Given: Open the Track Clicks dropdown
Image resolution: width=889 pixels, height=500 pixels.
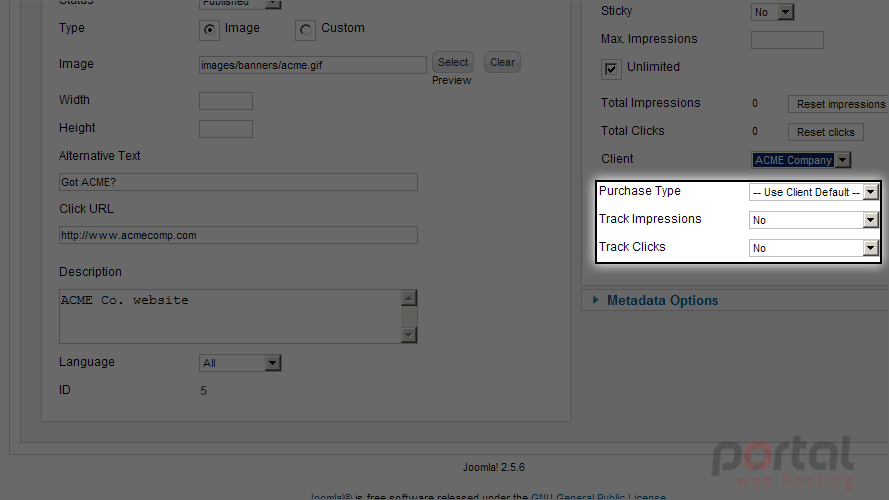Looking at the screenshot, I should coord(814,248).
